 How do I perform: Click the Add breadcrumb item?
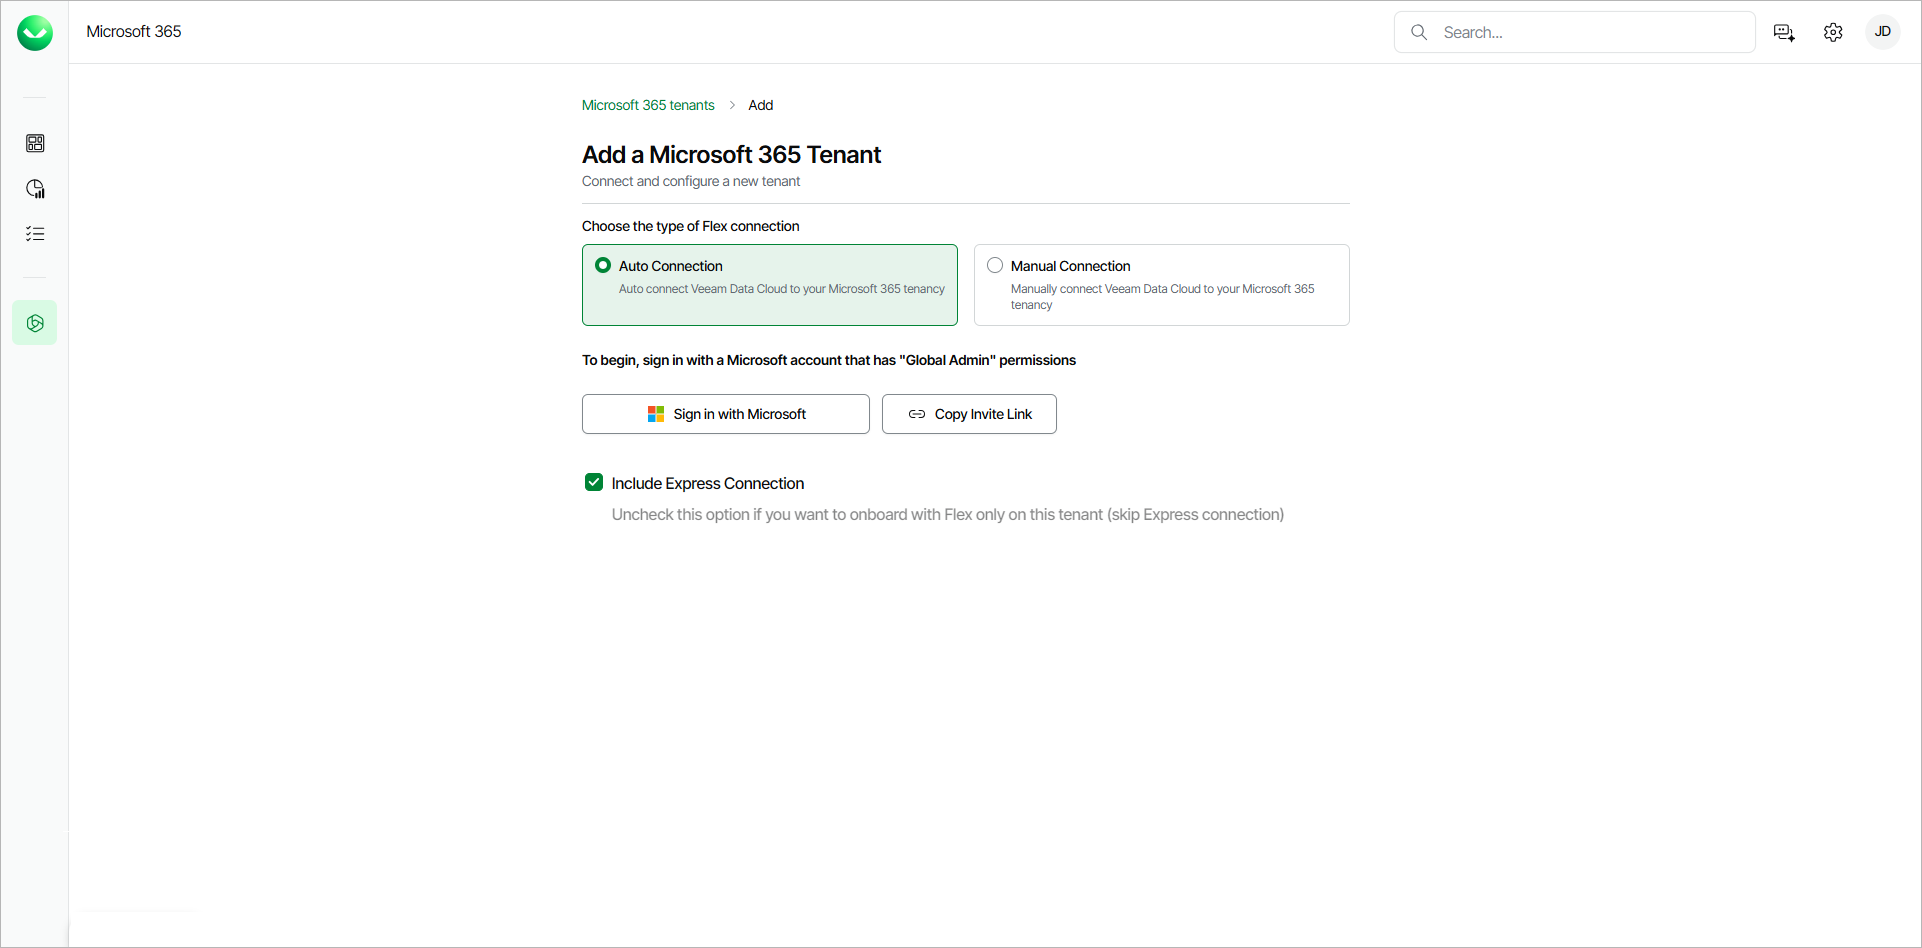tap(760, 105)
